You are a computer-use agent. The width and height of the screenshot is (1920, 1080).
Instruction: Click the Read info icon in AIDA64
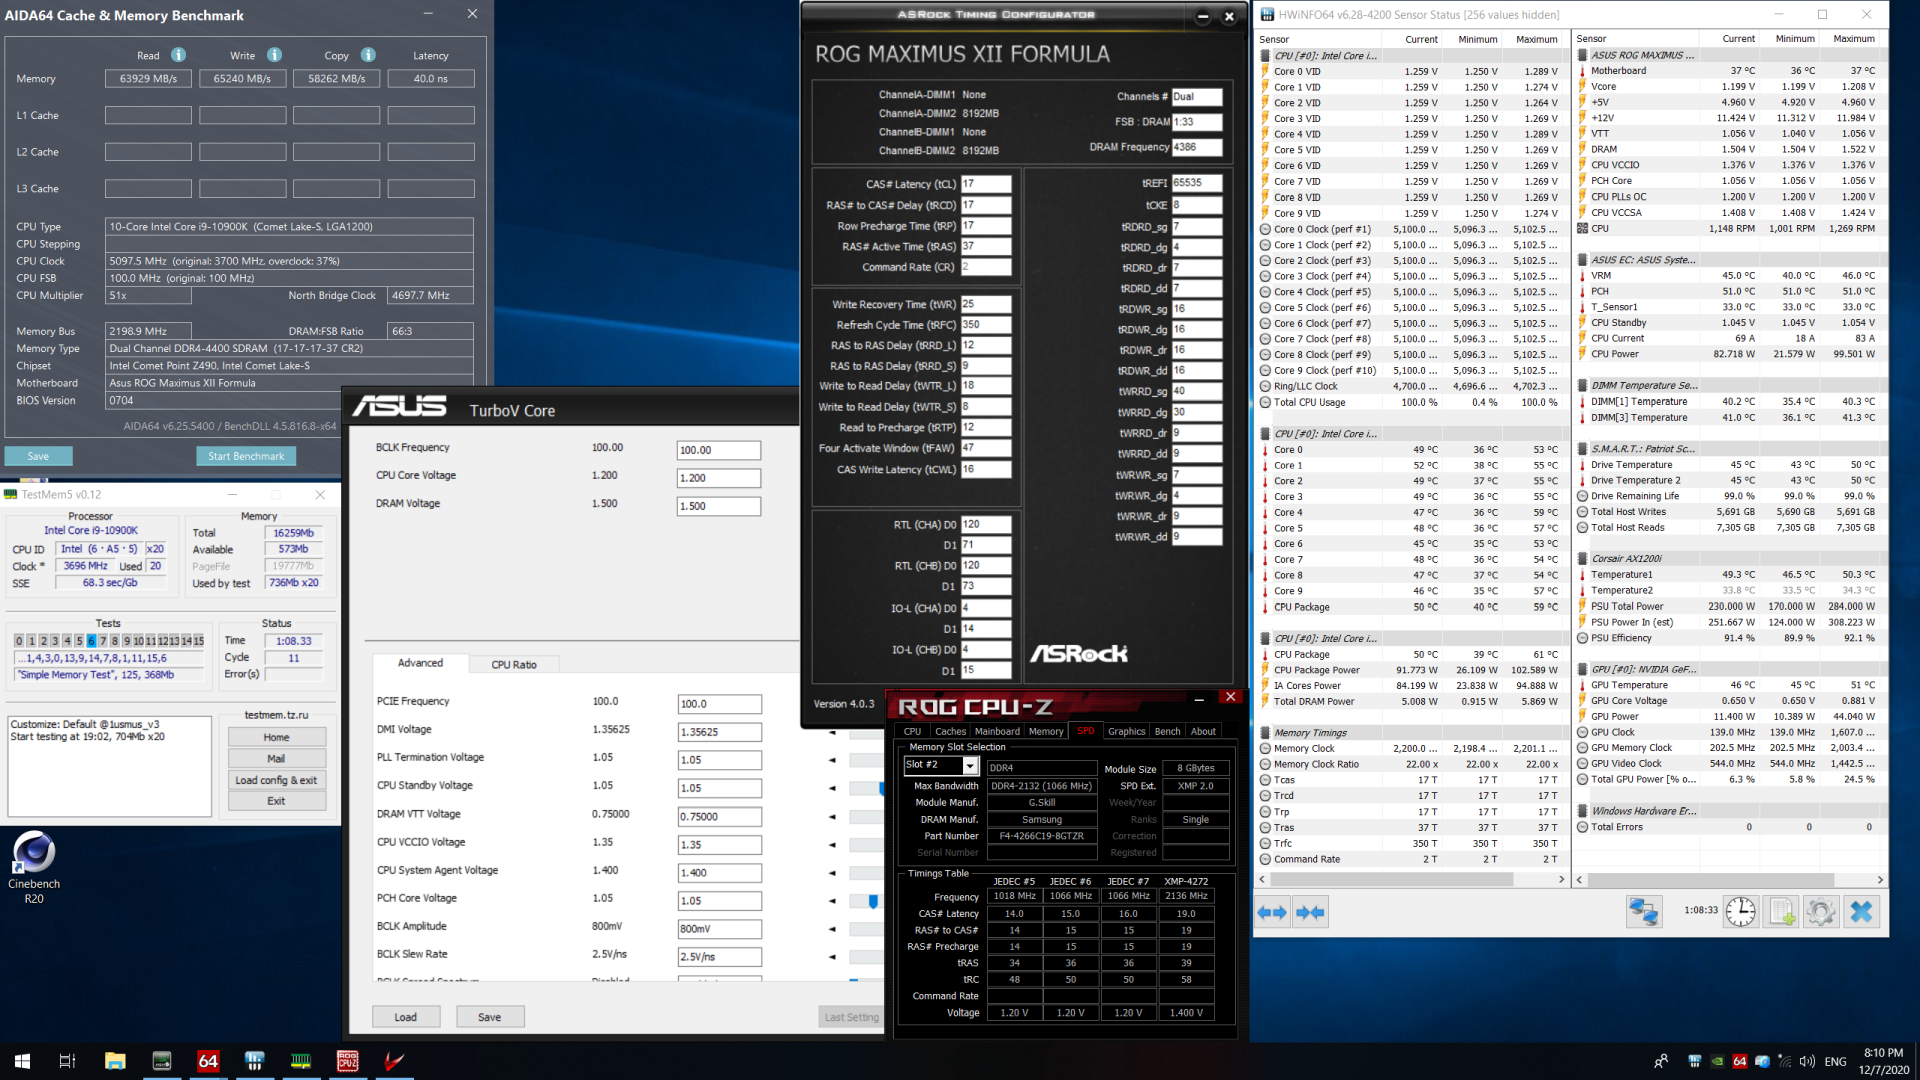[x=178, y=55]
